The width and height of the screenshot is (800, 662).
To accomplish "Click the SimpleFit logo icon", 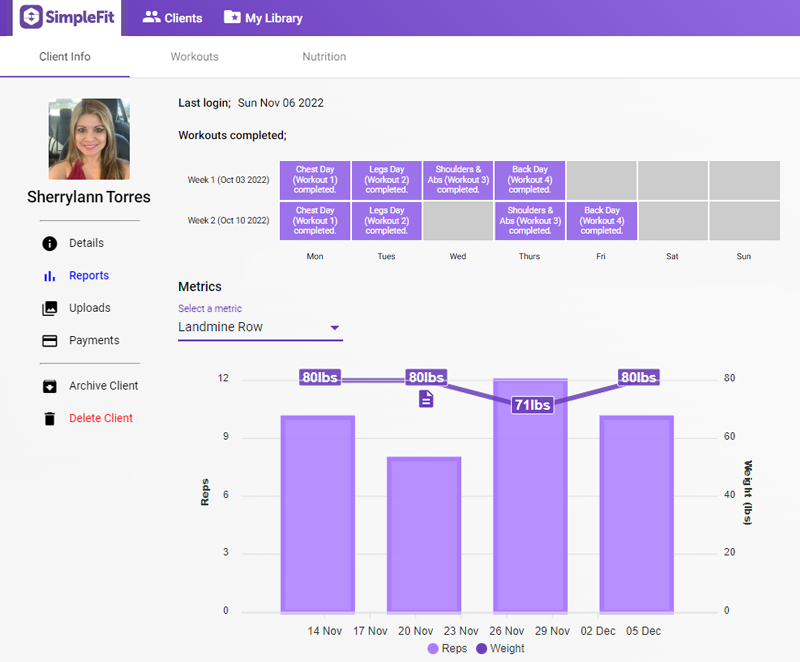I will 32,17.
